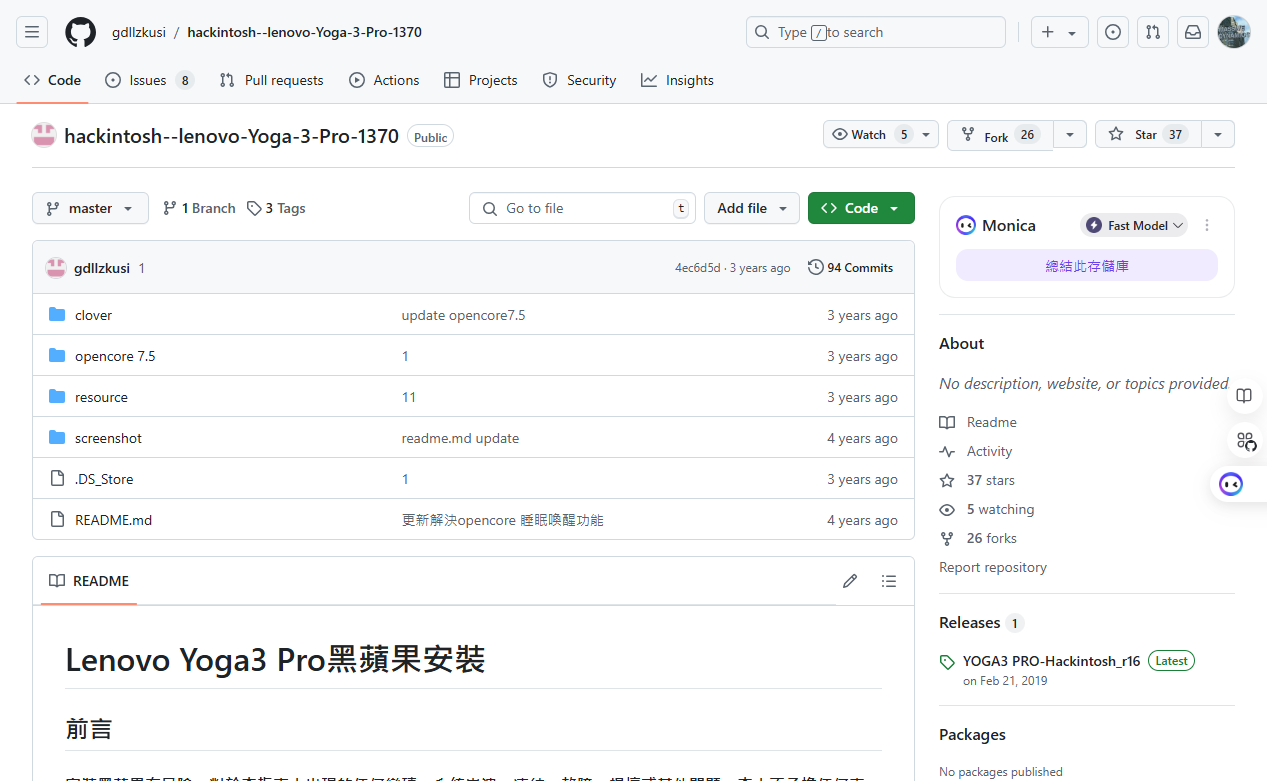Image resolution: width=1267 pixels, height=781 pixels.
Task: Open the green Code dropdown
Action: 861,208
